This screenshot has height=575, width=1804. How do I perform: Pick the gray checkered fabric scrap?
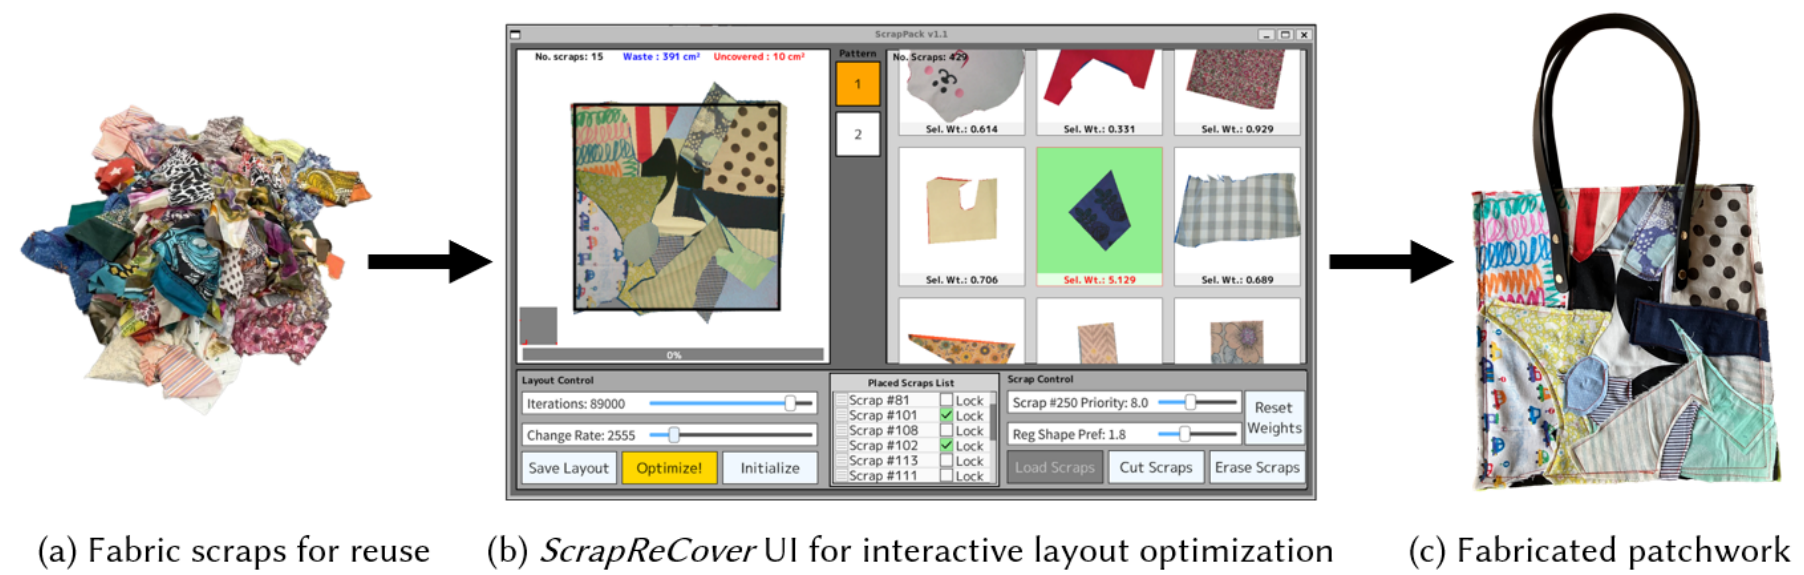pyautogui.click(x=1237, y=211)
